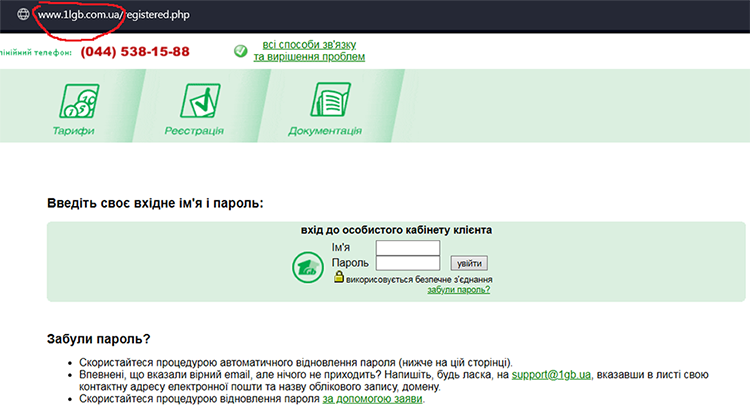Open Реєстрація checkmark form icon
750x413 pixels.
(x=200, y=100)
